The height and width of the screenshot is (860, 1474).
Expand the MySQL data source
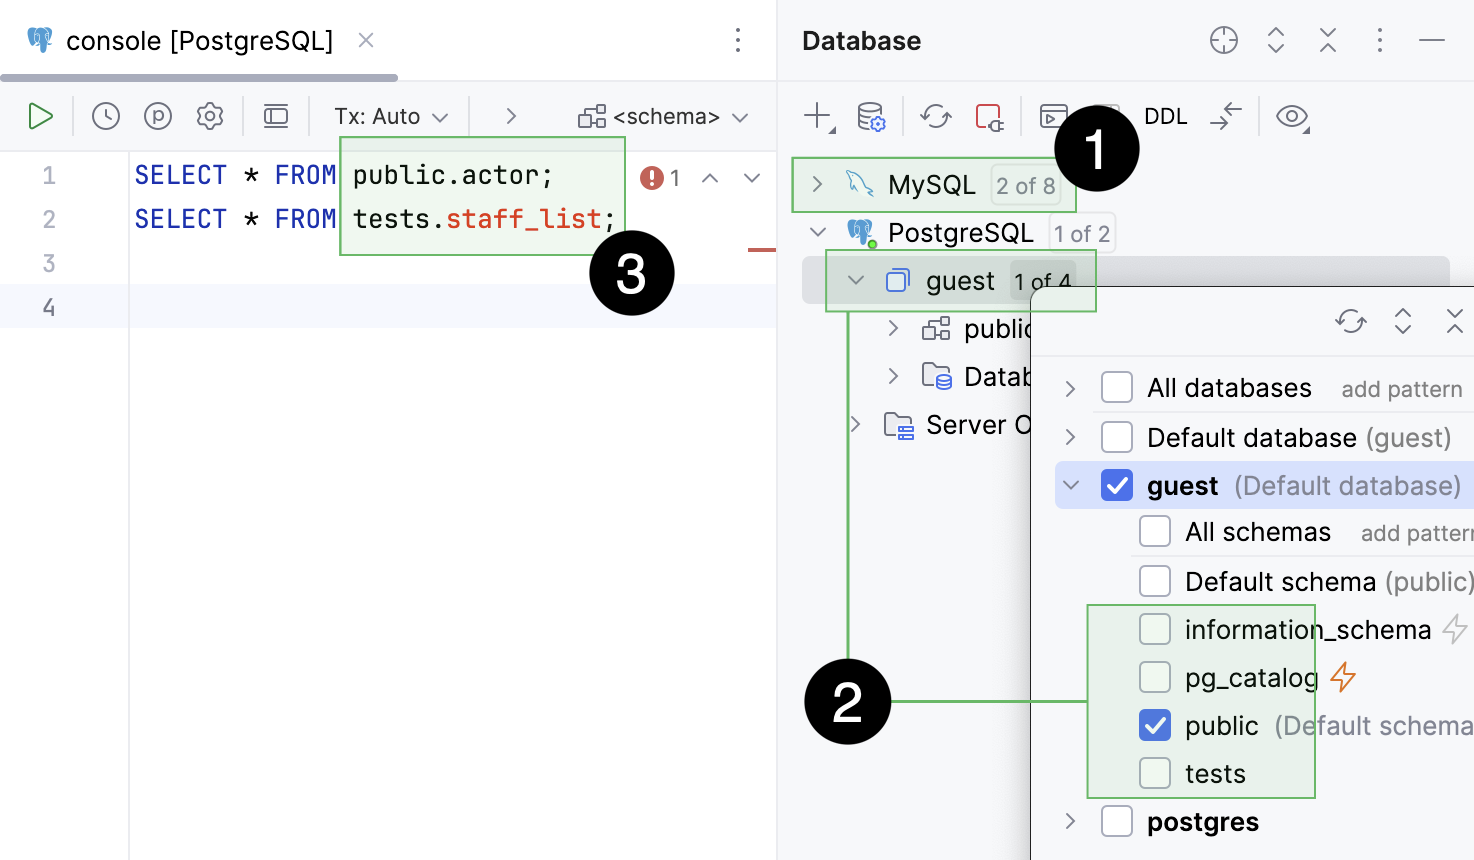[x=817, y=184]
